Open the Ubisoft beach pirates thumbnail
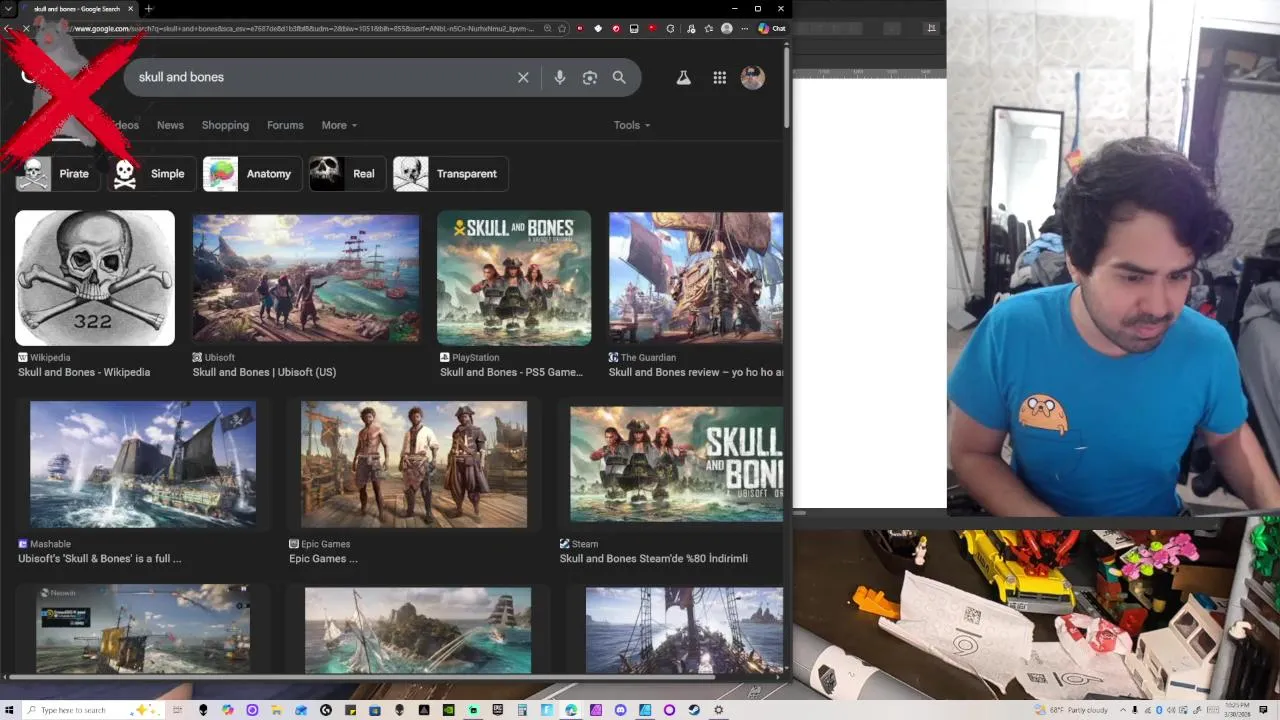Viewport: 1280px width, 720px height. [x=306, y=278]
